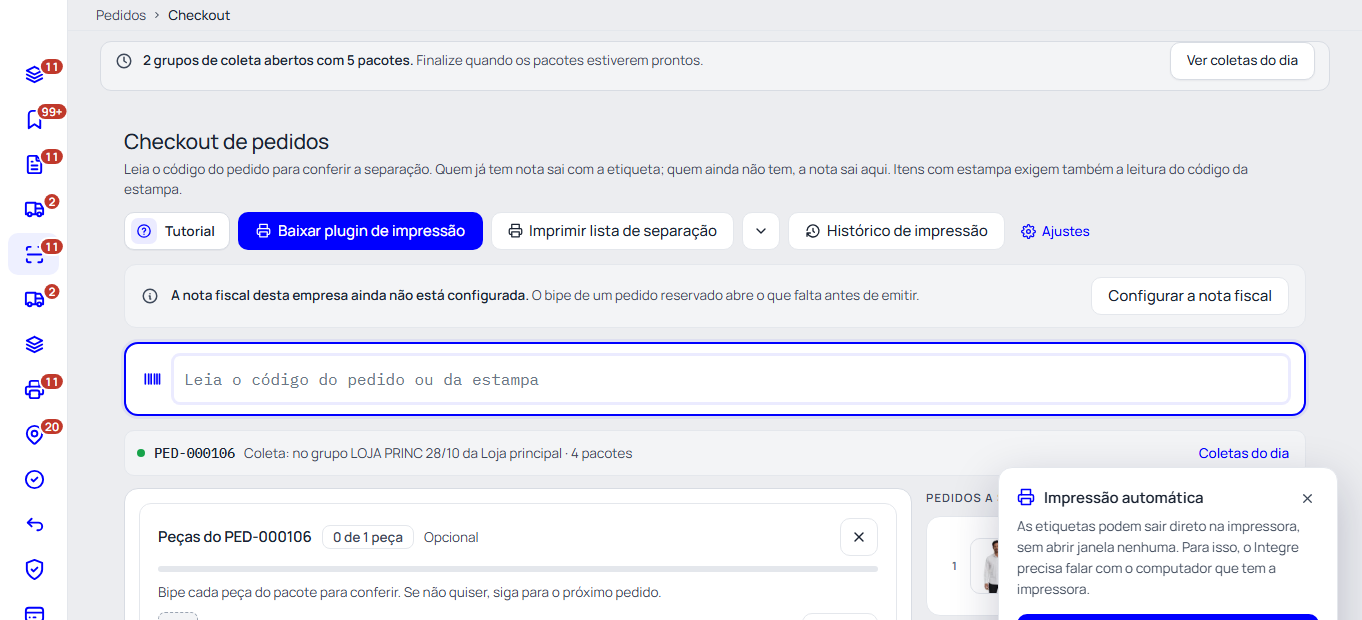Click the Checkout breadcrumb item
The image size is (1362, 620).
coord(199,15)
